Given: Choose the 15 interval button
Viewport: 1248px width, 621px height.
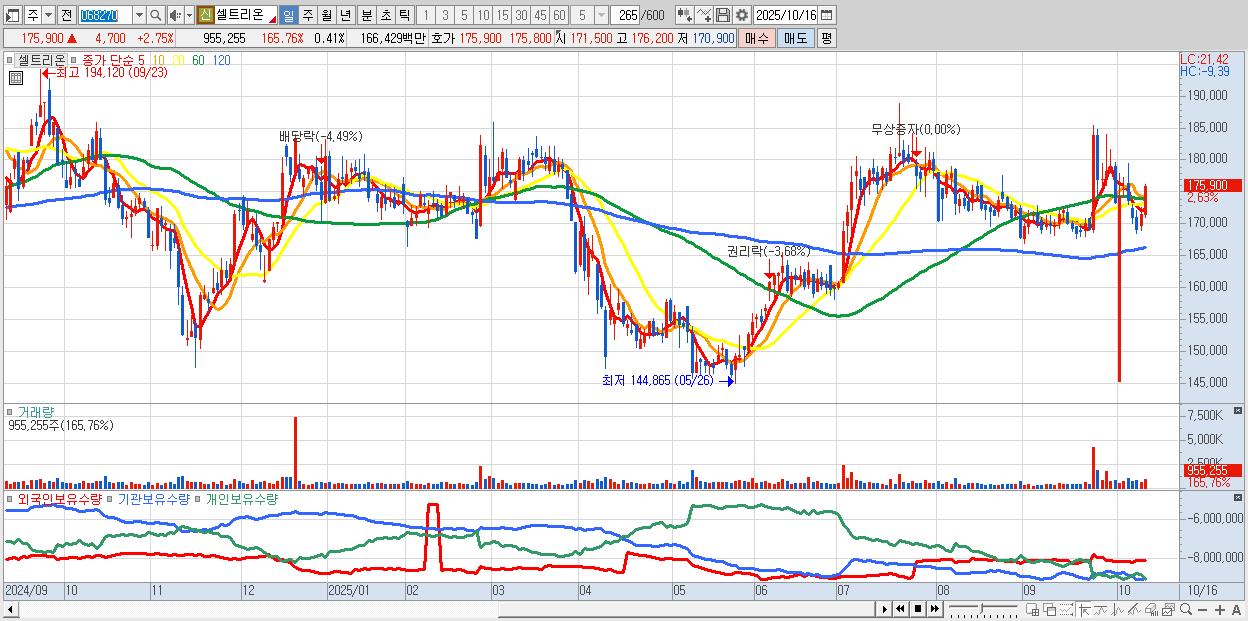Looking at the screenshot, I should point(502,15).
